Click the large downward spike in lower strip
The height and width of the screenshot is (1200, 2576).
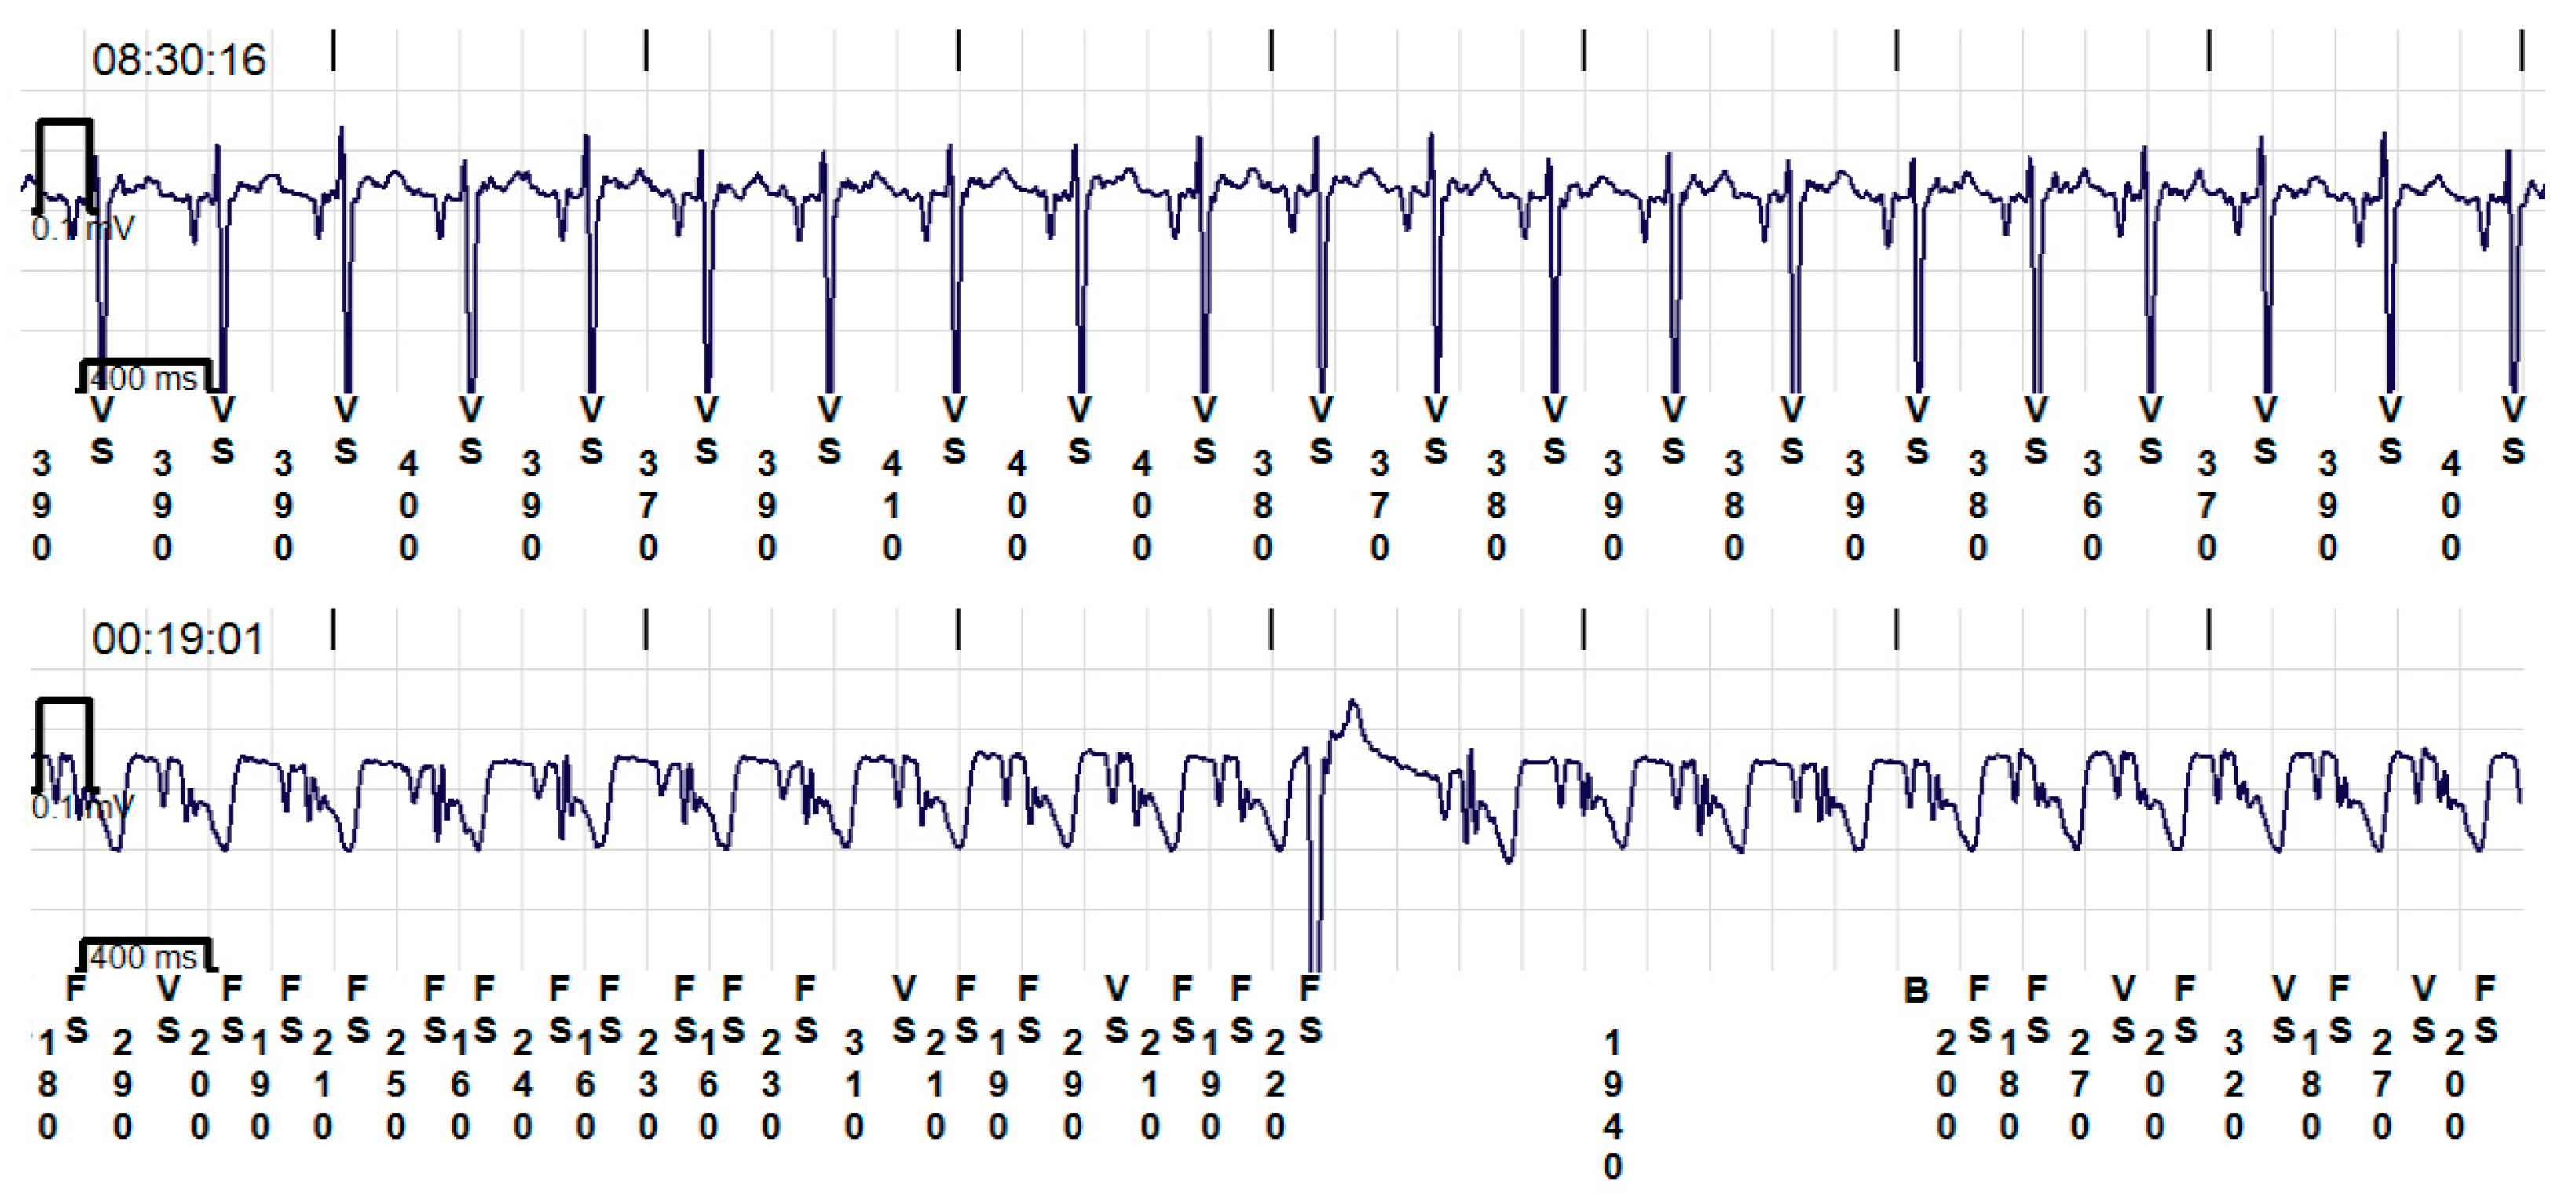[1315, 900]
